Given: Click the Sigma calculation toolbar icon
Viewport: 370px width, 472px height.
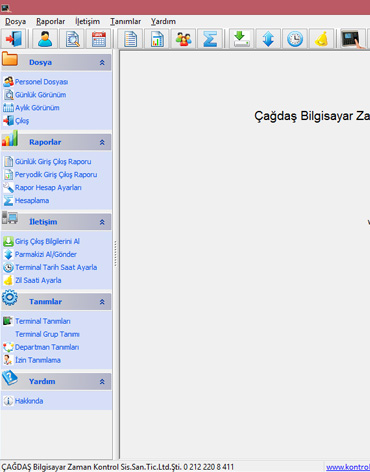Looking at the screenshot, I should (x=210, y=39).
